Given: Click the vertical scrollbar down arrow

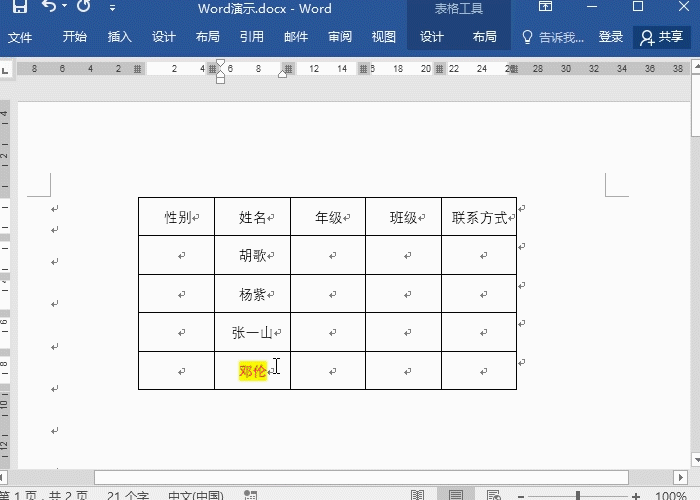Looking at the screenshot, I should (x=696, y=459).
